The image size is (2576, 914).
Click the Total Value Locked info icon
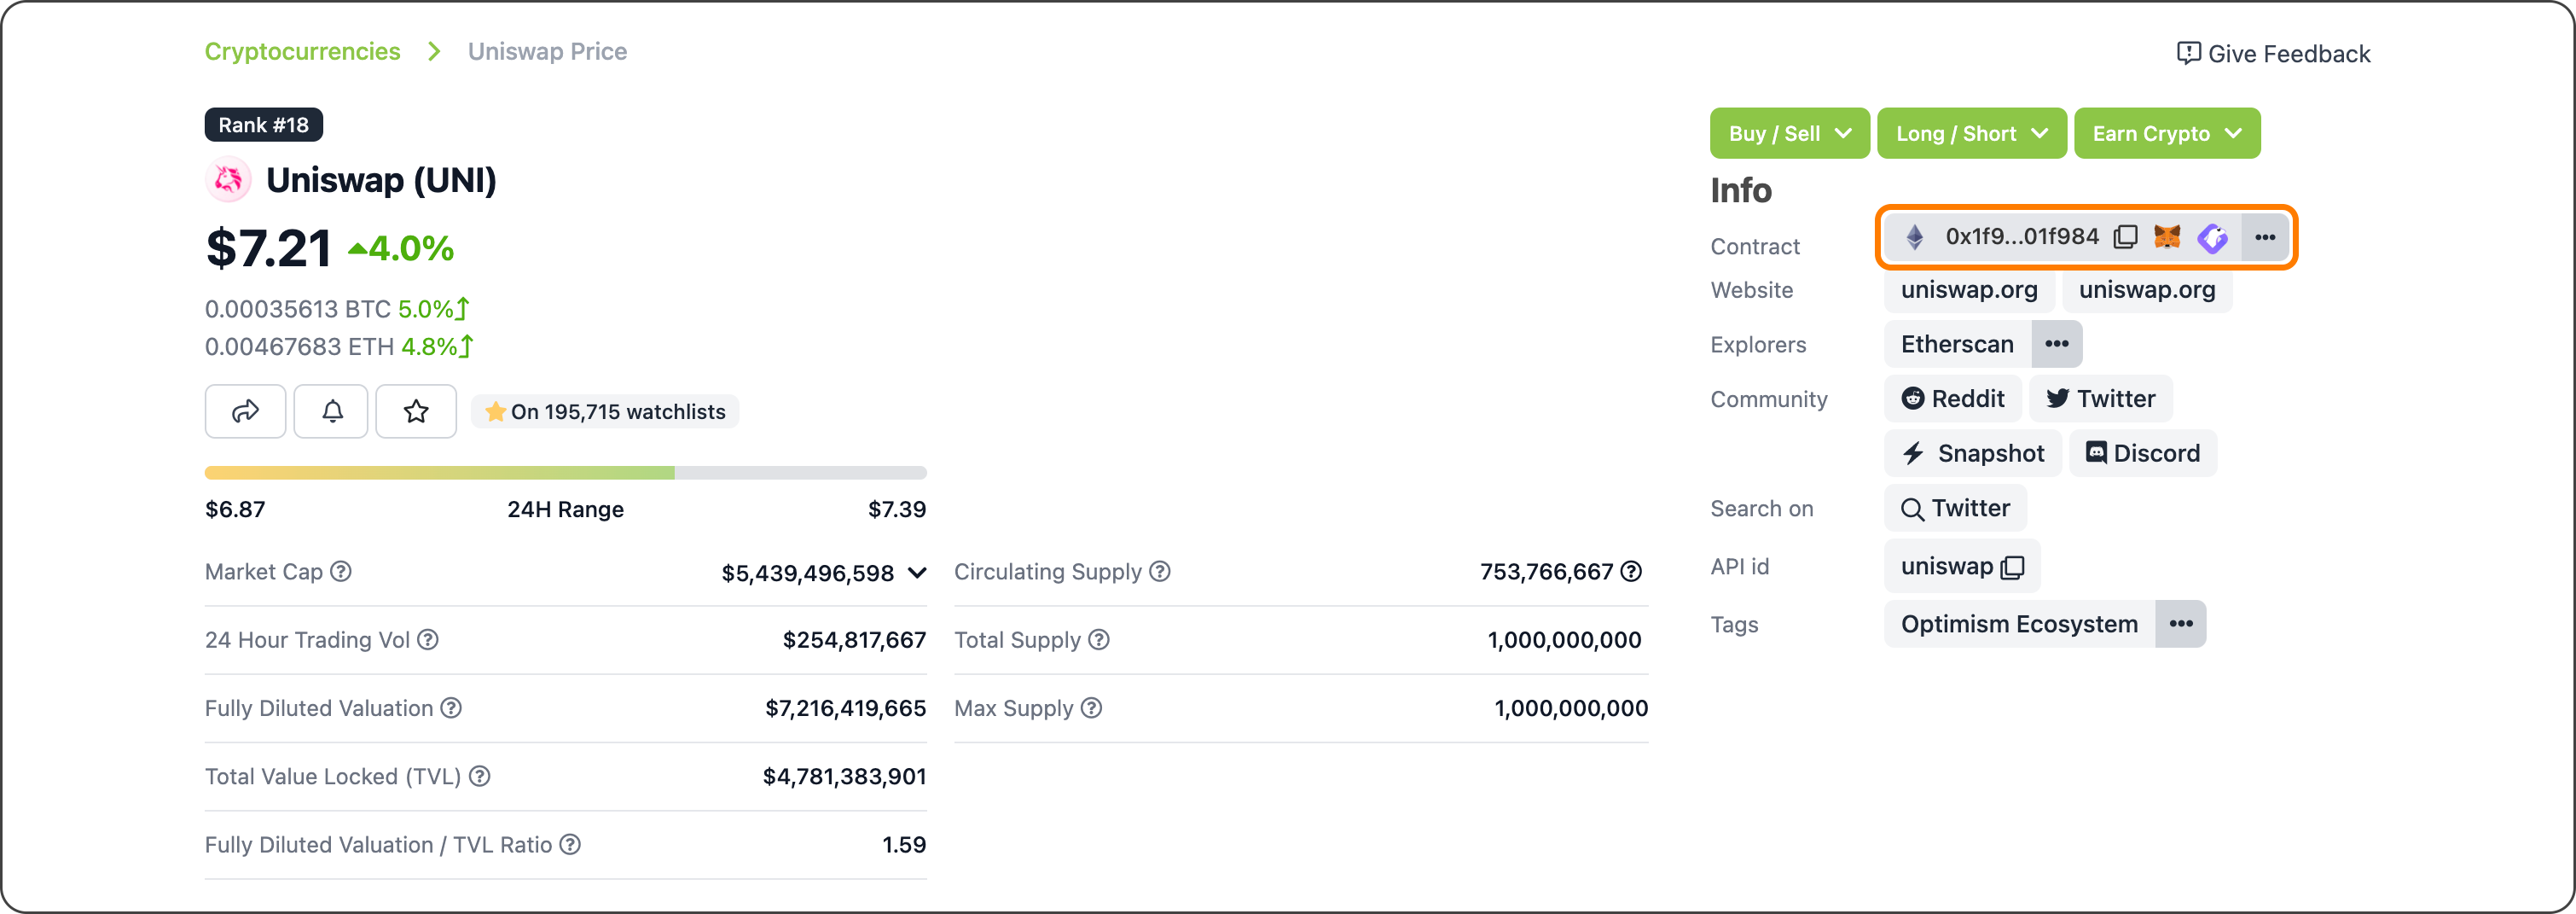coord(480,776)
